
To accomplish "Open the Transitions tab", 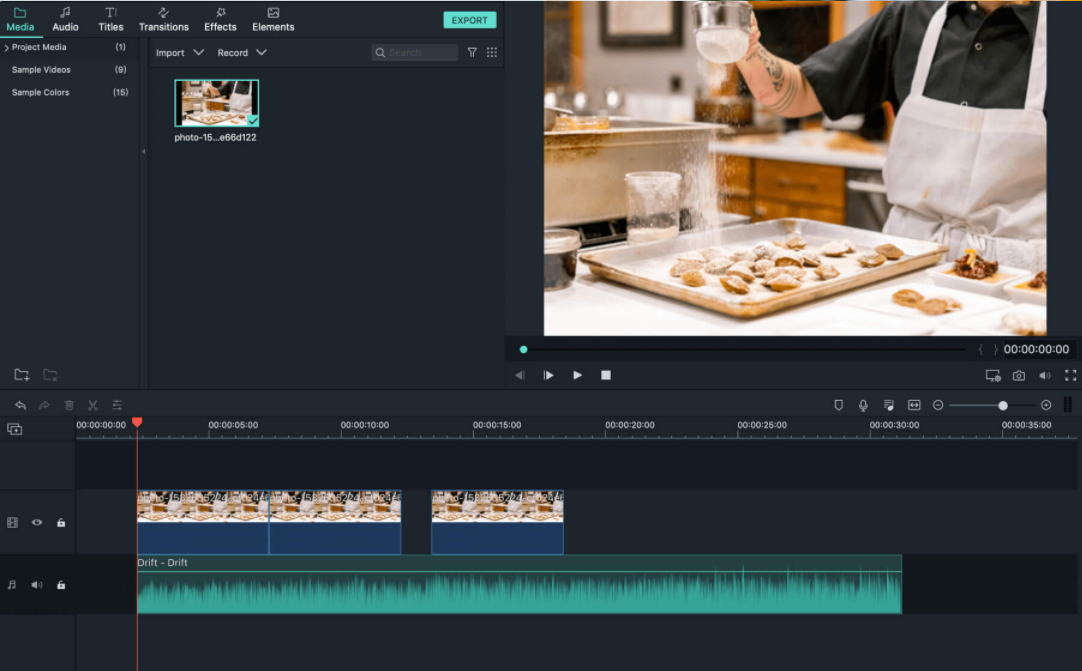I will pyautogui.click(x=163, y=18).
